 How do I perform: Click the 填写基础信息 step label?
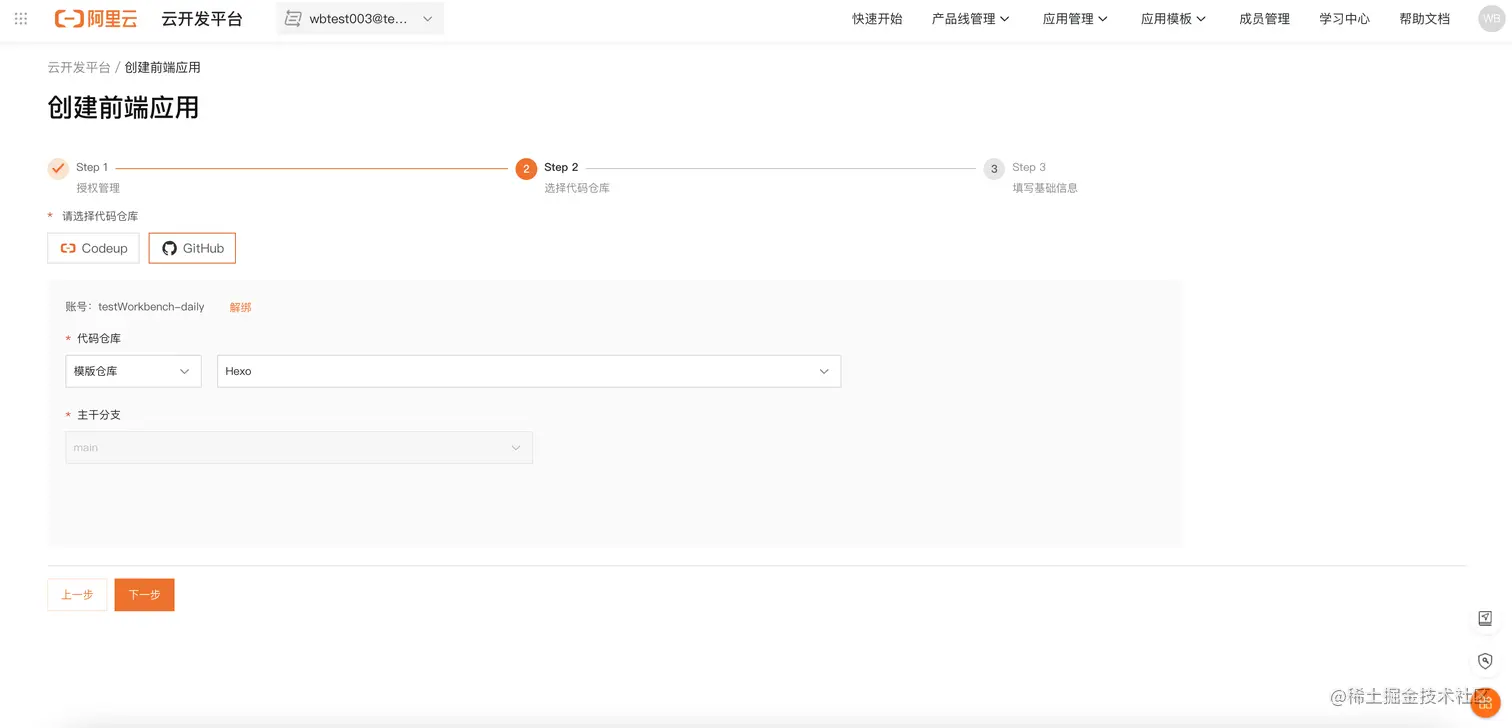click(1045, 188)
